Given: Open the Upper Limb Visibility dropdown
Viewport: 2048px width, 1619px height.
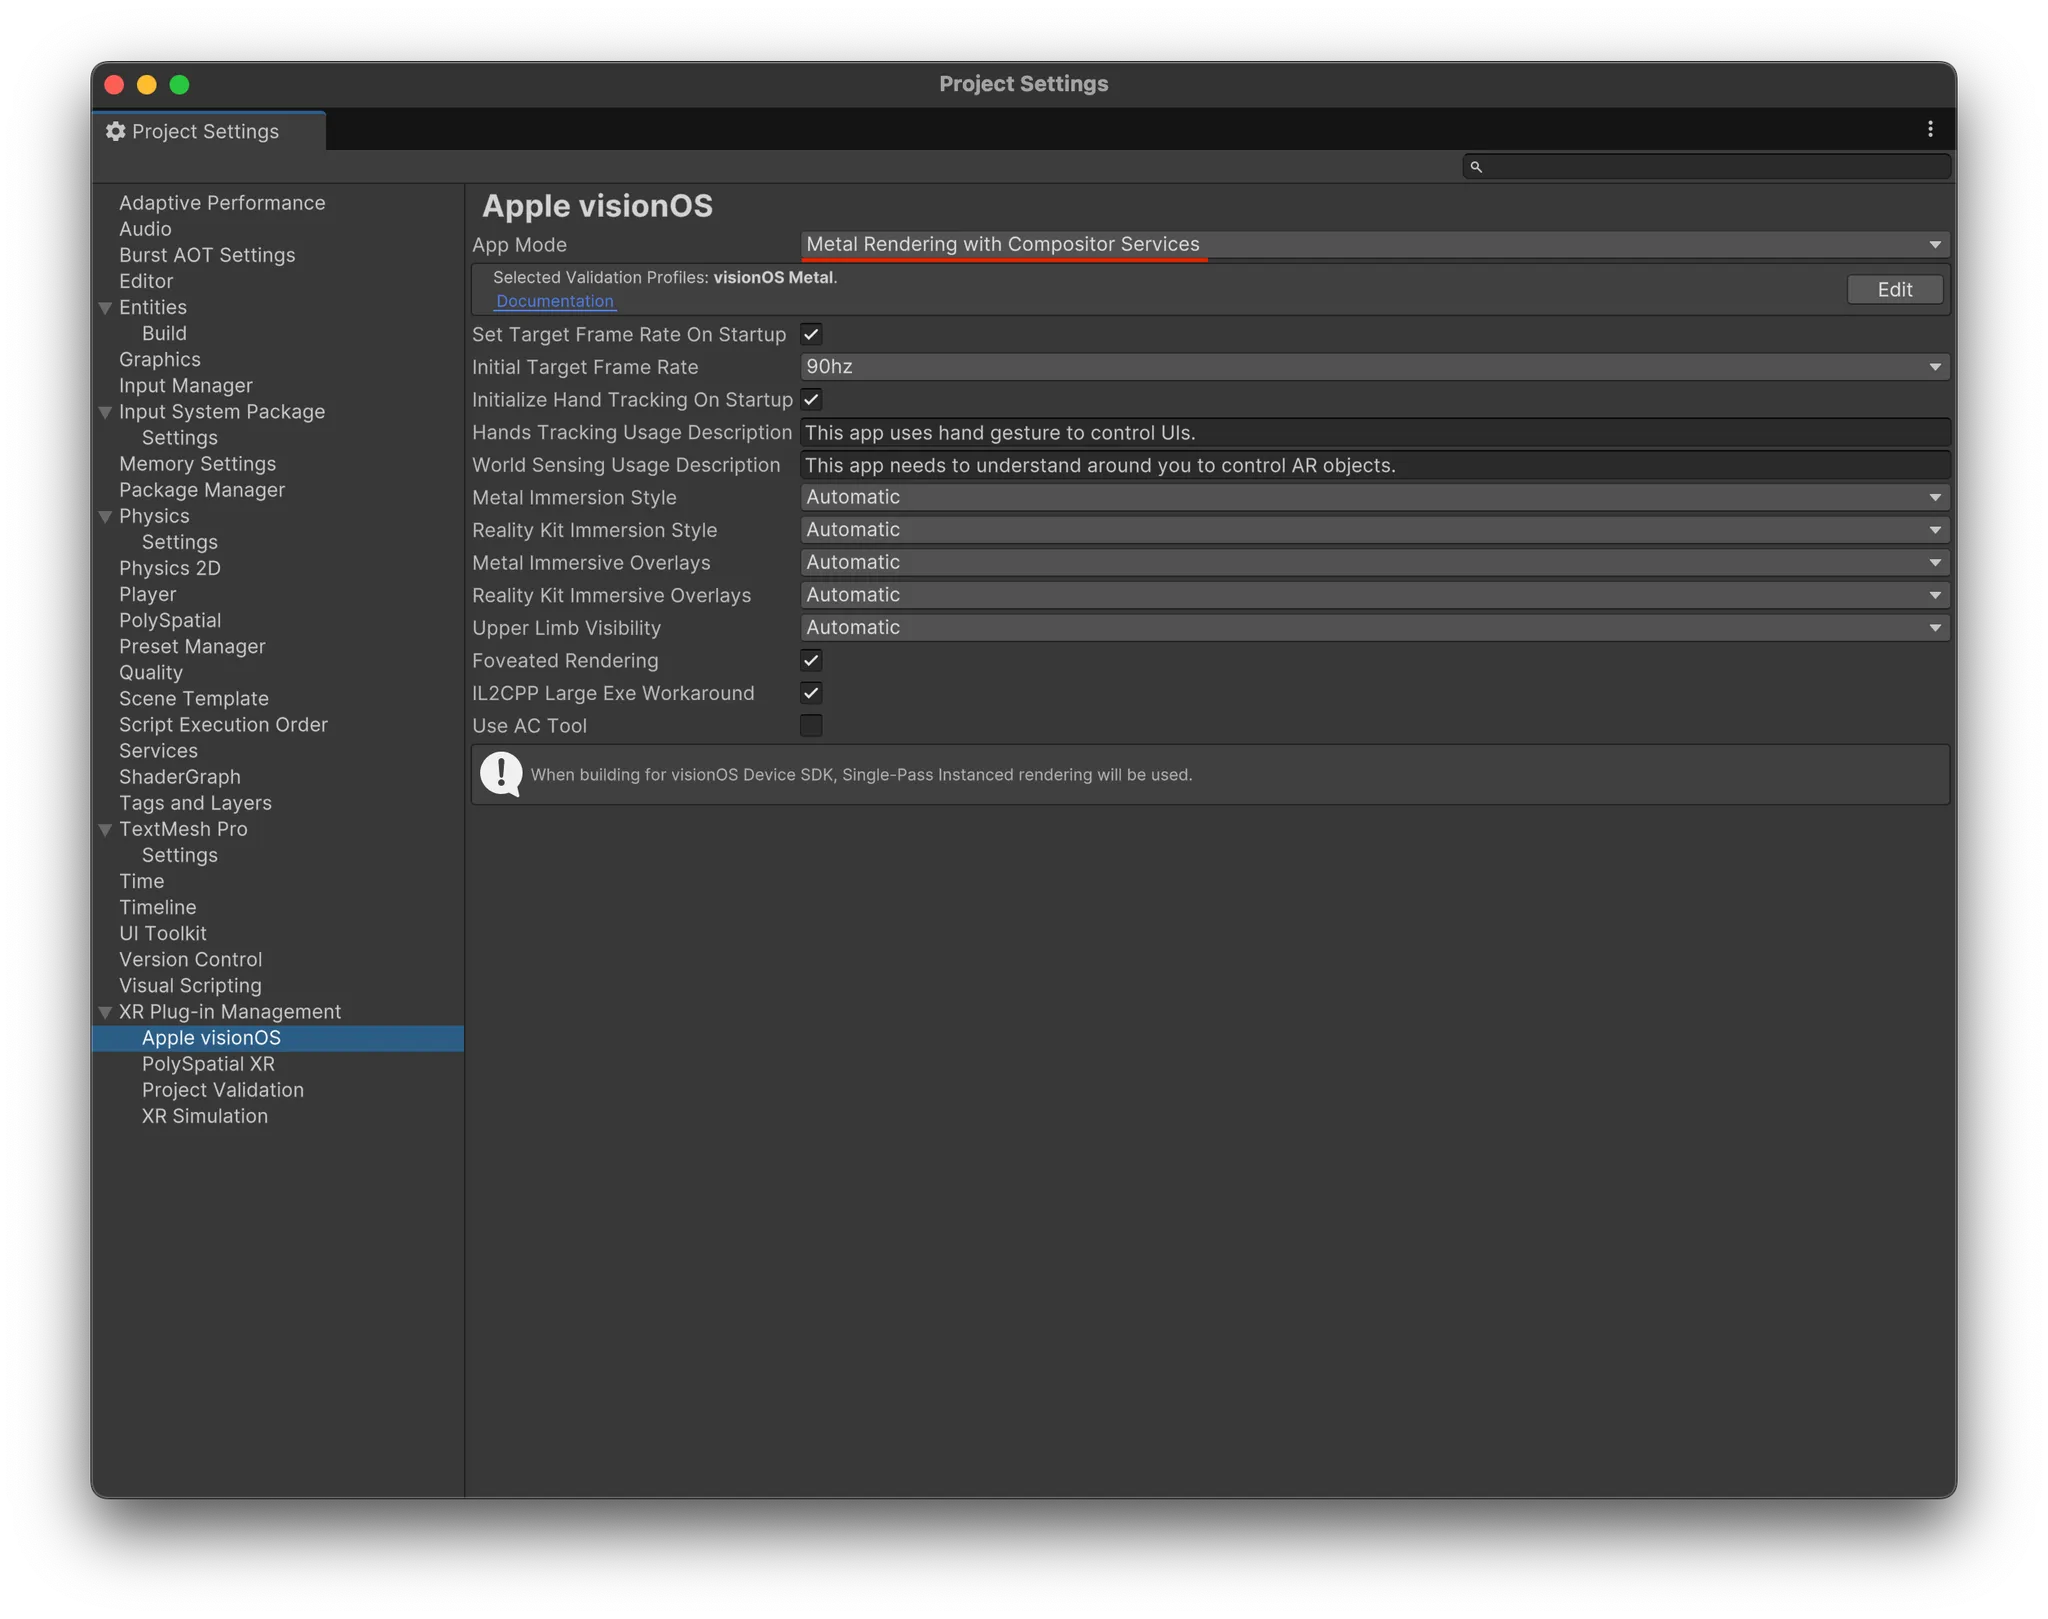Looking at the screenshot, I should point(1374,628).
